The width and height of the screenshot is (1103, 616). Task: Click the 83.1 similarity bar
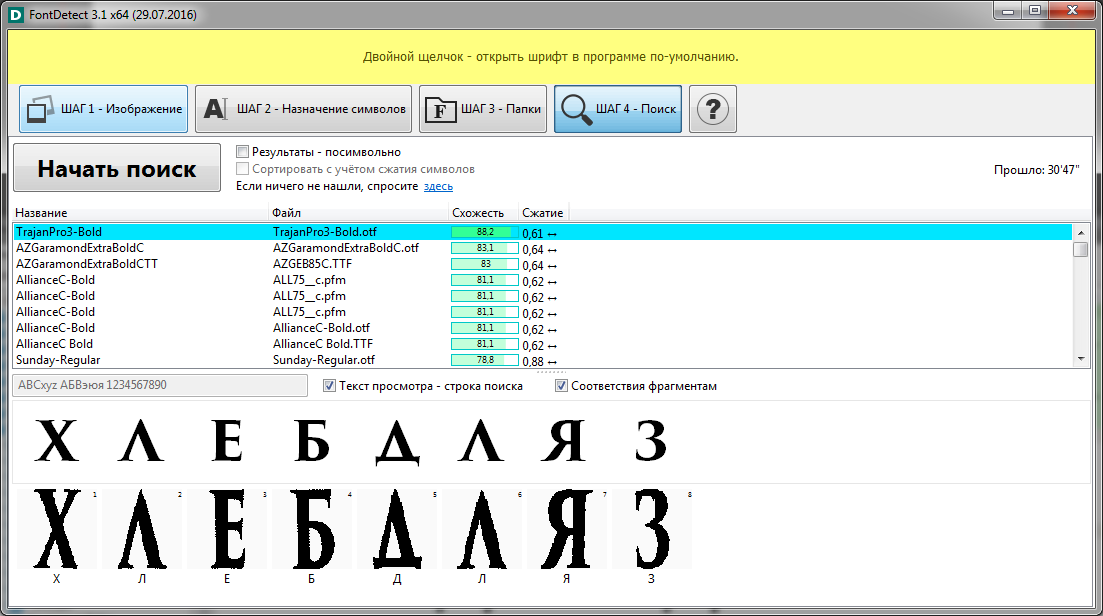[x=485, y=248]
